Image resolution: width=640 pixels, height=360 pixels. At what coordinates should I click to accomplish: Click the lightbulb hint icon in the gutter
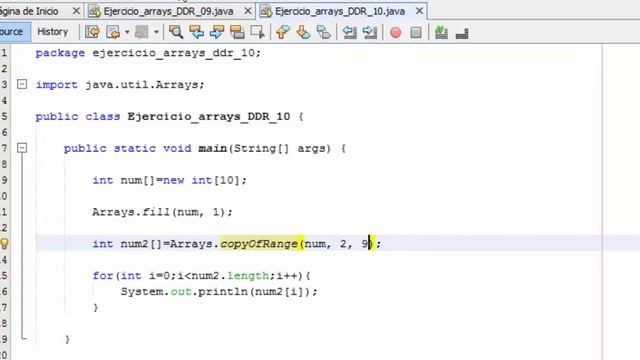pos(4,244)
